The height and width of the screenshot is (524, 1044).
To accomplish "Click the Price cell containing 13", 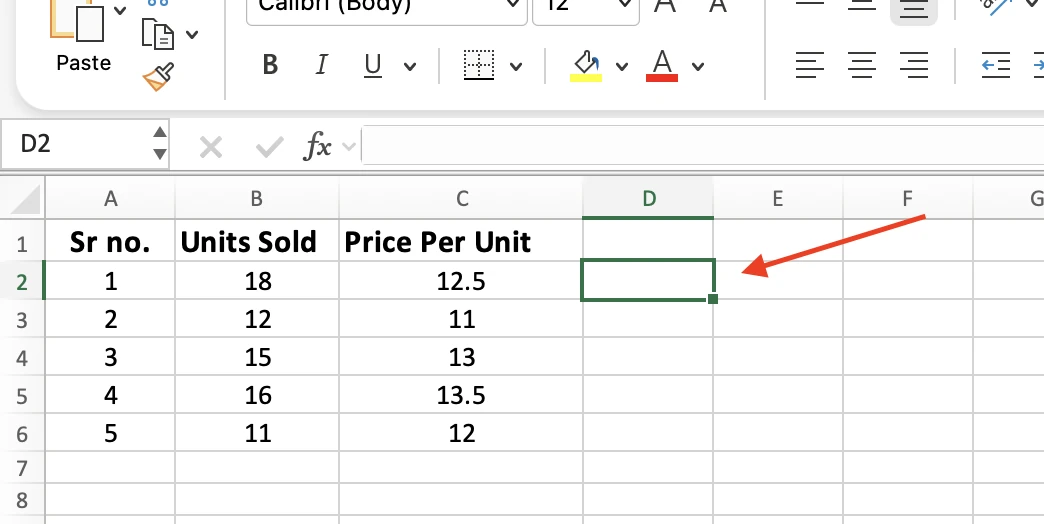I will tap(461, 357).
